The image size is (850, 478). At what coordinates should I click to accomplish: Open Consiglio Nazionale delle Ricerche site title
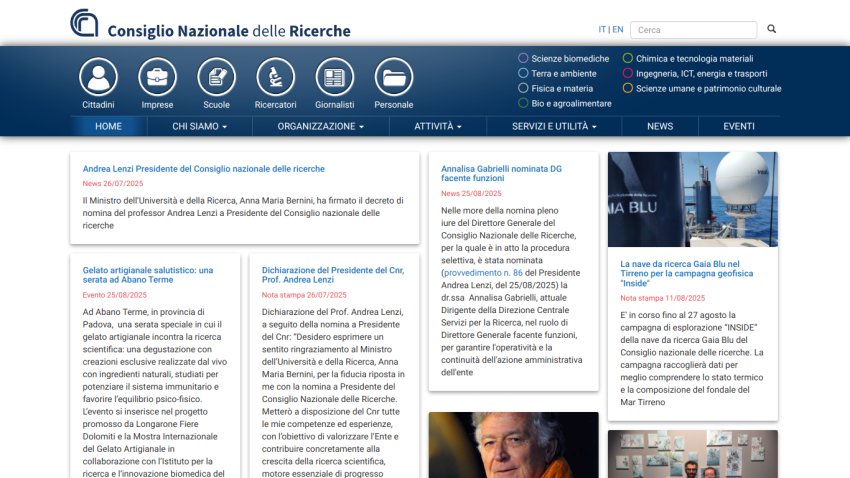click(229, 31)
